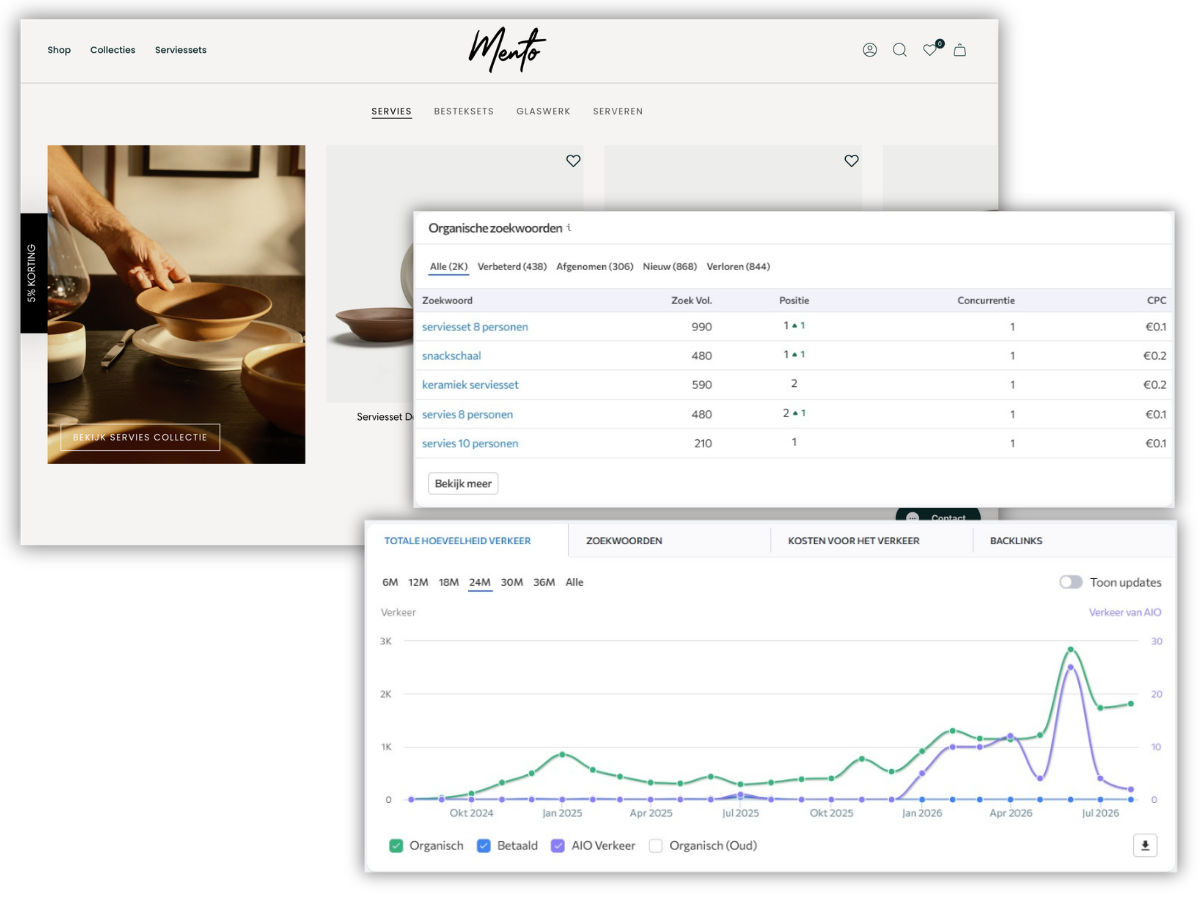Click the Mento logo
1200x900 pixels.
point(508,49)
